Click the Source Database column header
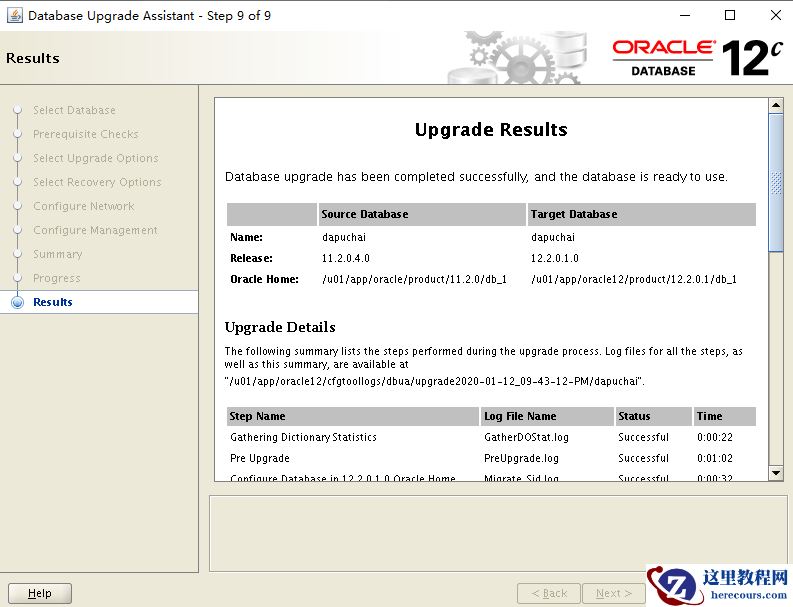This screenshot has width=793, height=607. coord(422,214)
